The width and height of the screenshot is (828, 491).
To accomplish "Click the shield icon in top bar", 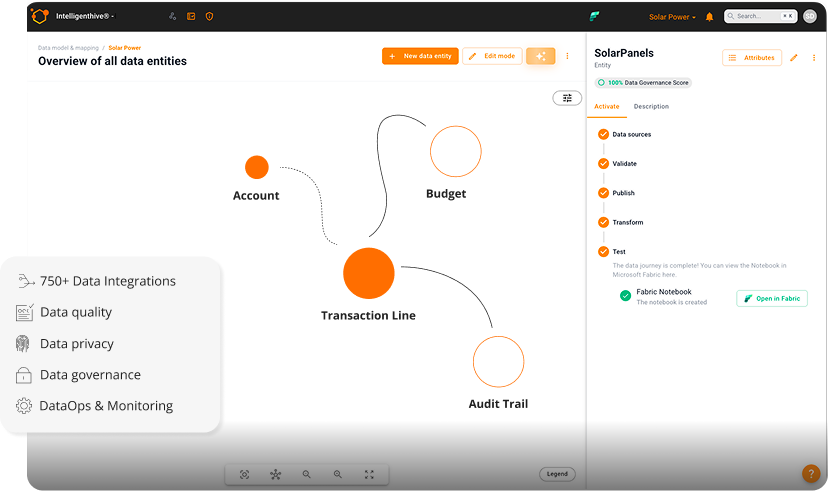I will point(209,17).
